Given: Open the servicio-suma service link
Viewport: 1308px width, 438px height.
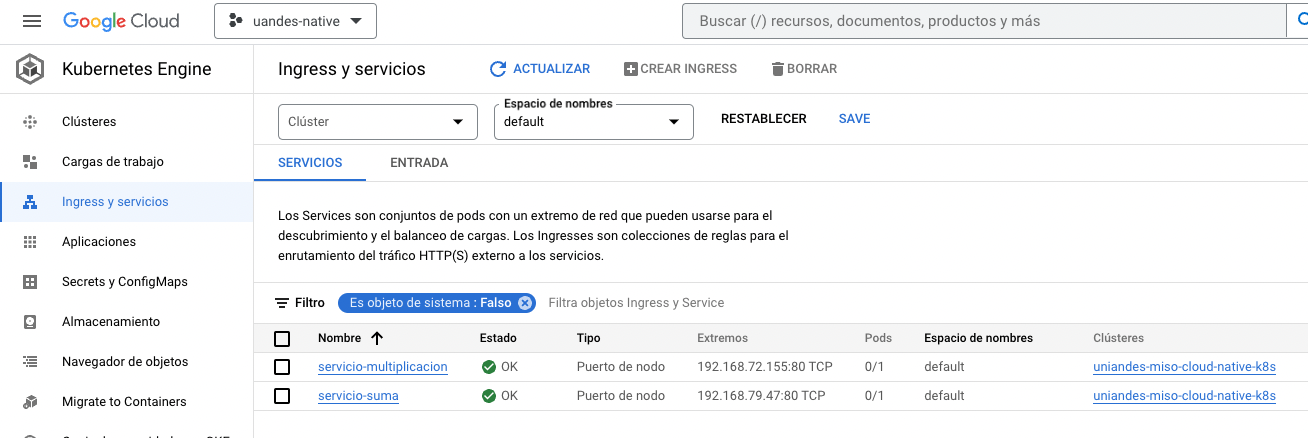Looking at the screenshot, I should pyautogui.click(x=358, y=396).
